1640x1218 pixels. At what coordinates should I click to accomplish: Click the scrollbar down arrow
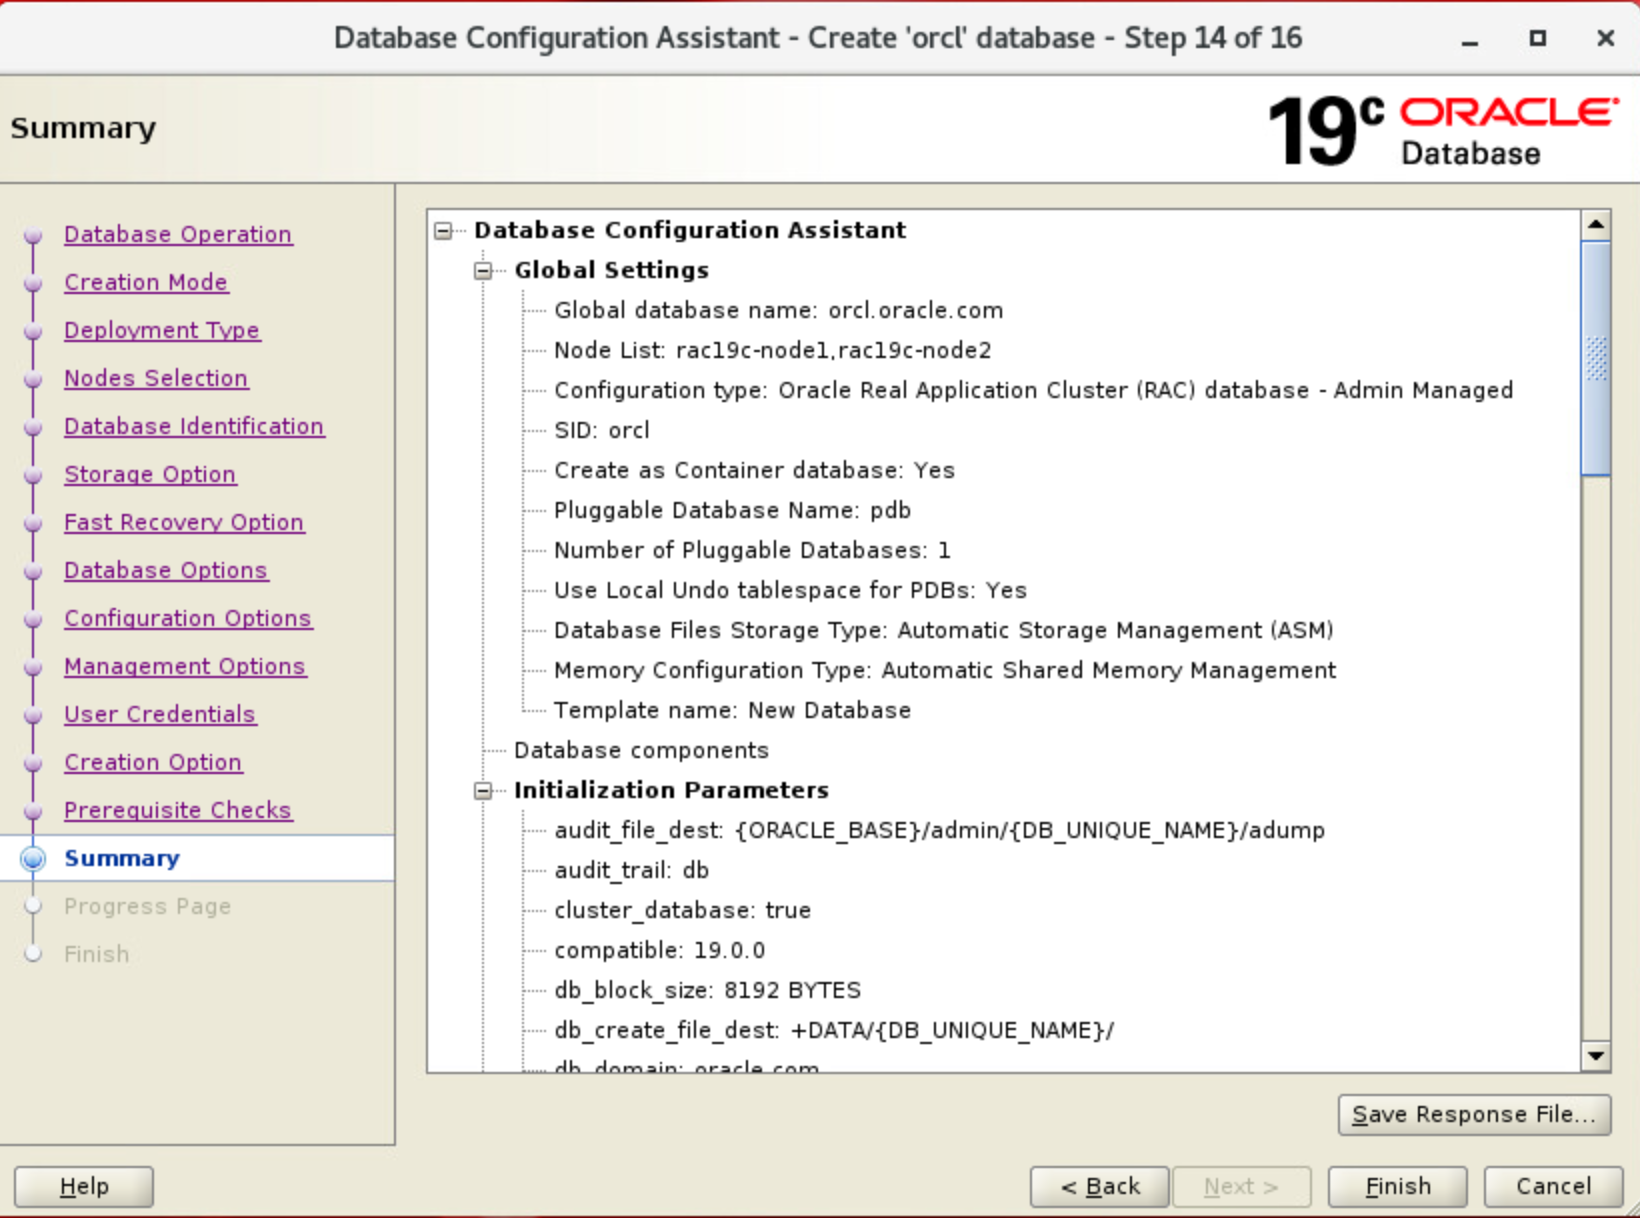[x=1597, y=1055]
